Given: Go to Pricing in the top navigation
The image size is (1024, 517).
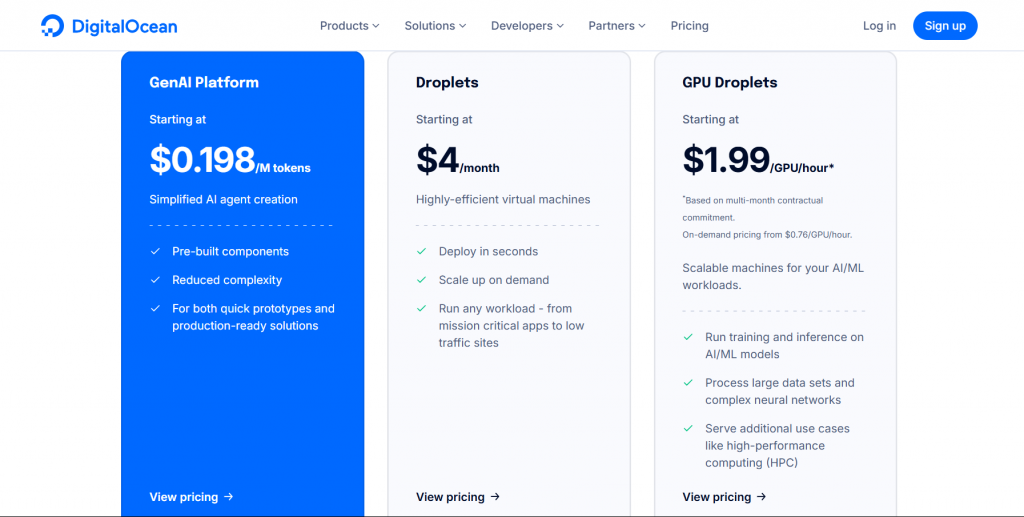Looking at the screenshot, I should click(689, 26).
